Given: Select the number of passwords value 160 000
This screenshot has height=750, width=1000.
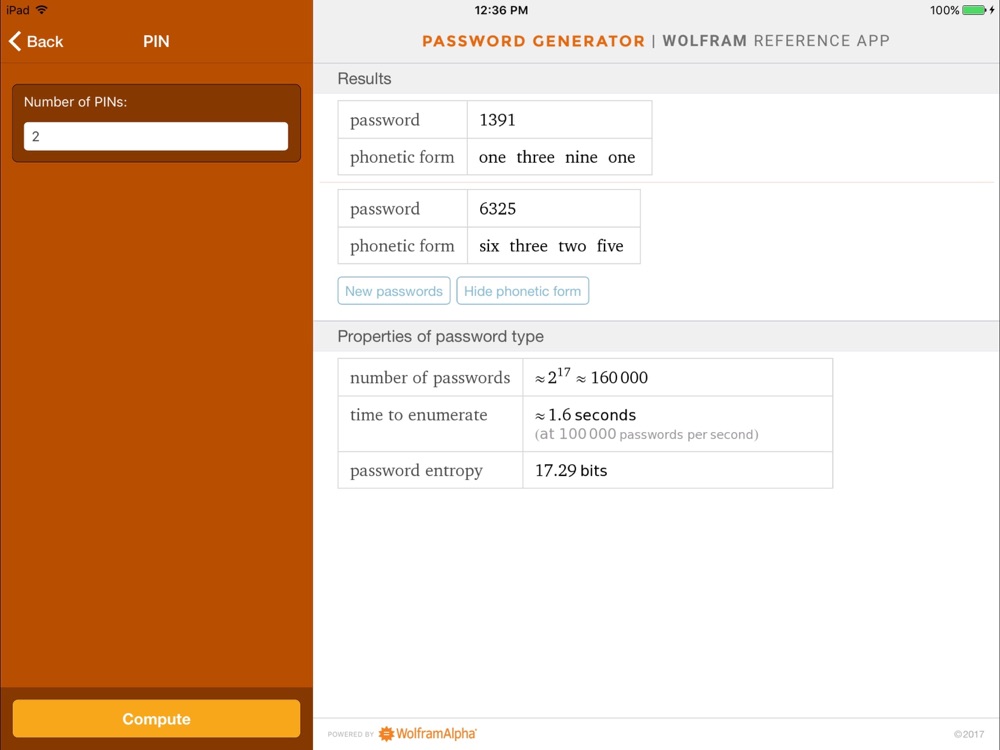Looking at the screenshot, I should (619, 378).
